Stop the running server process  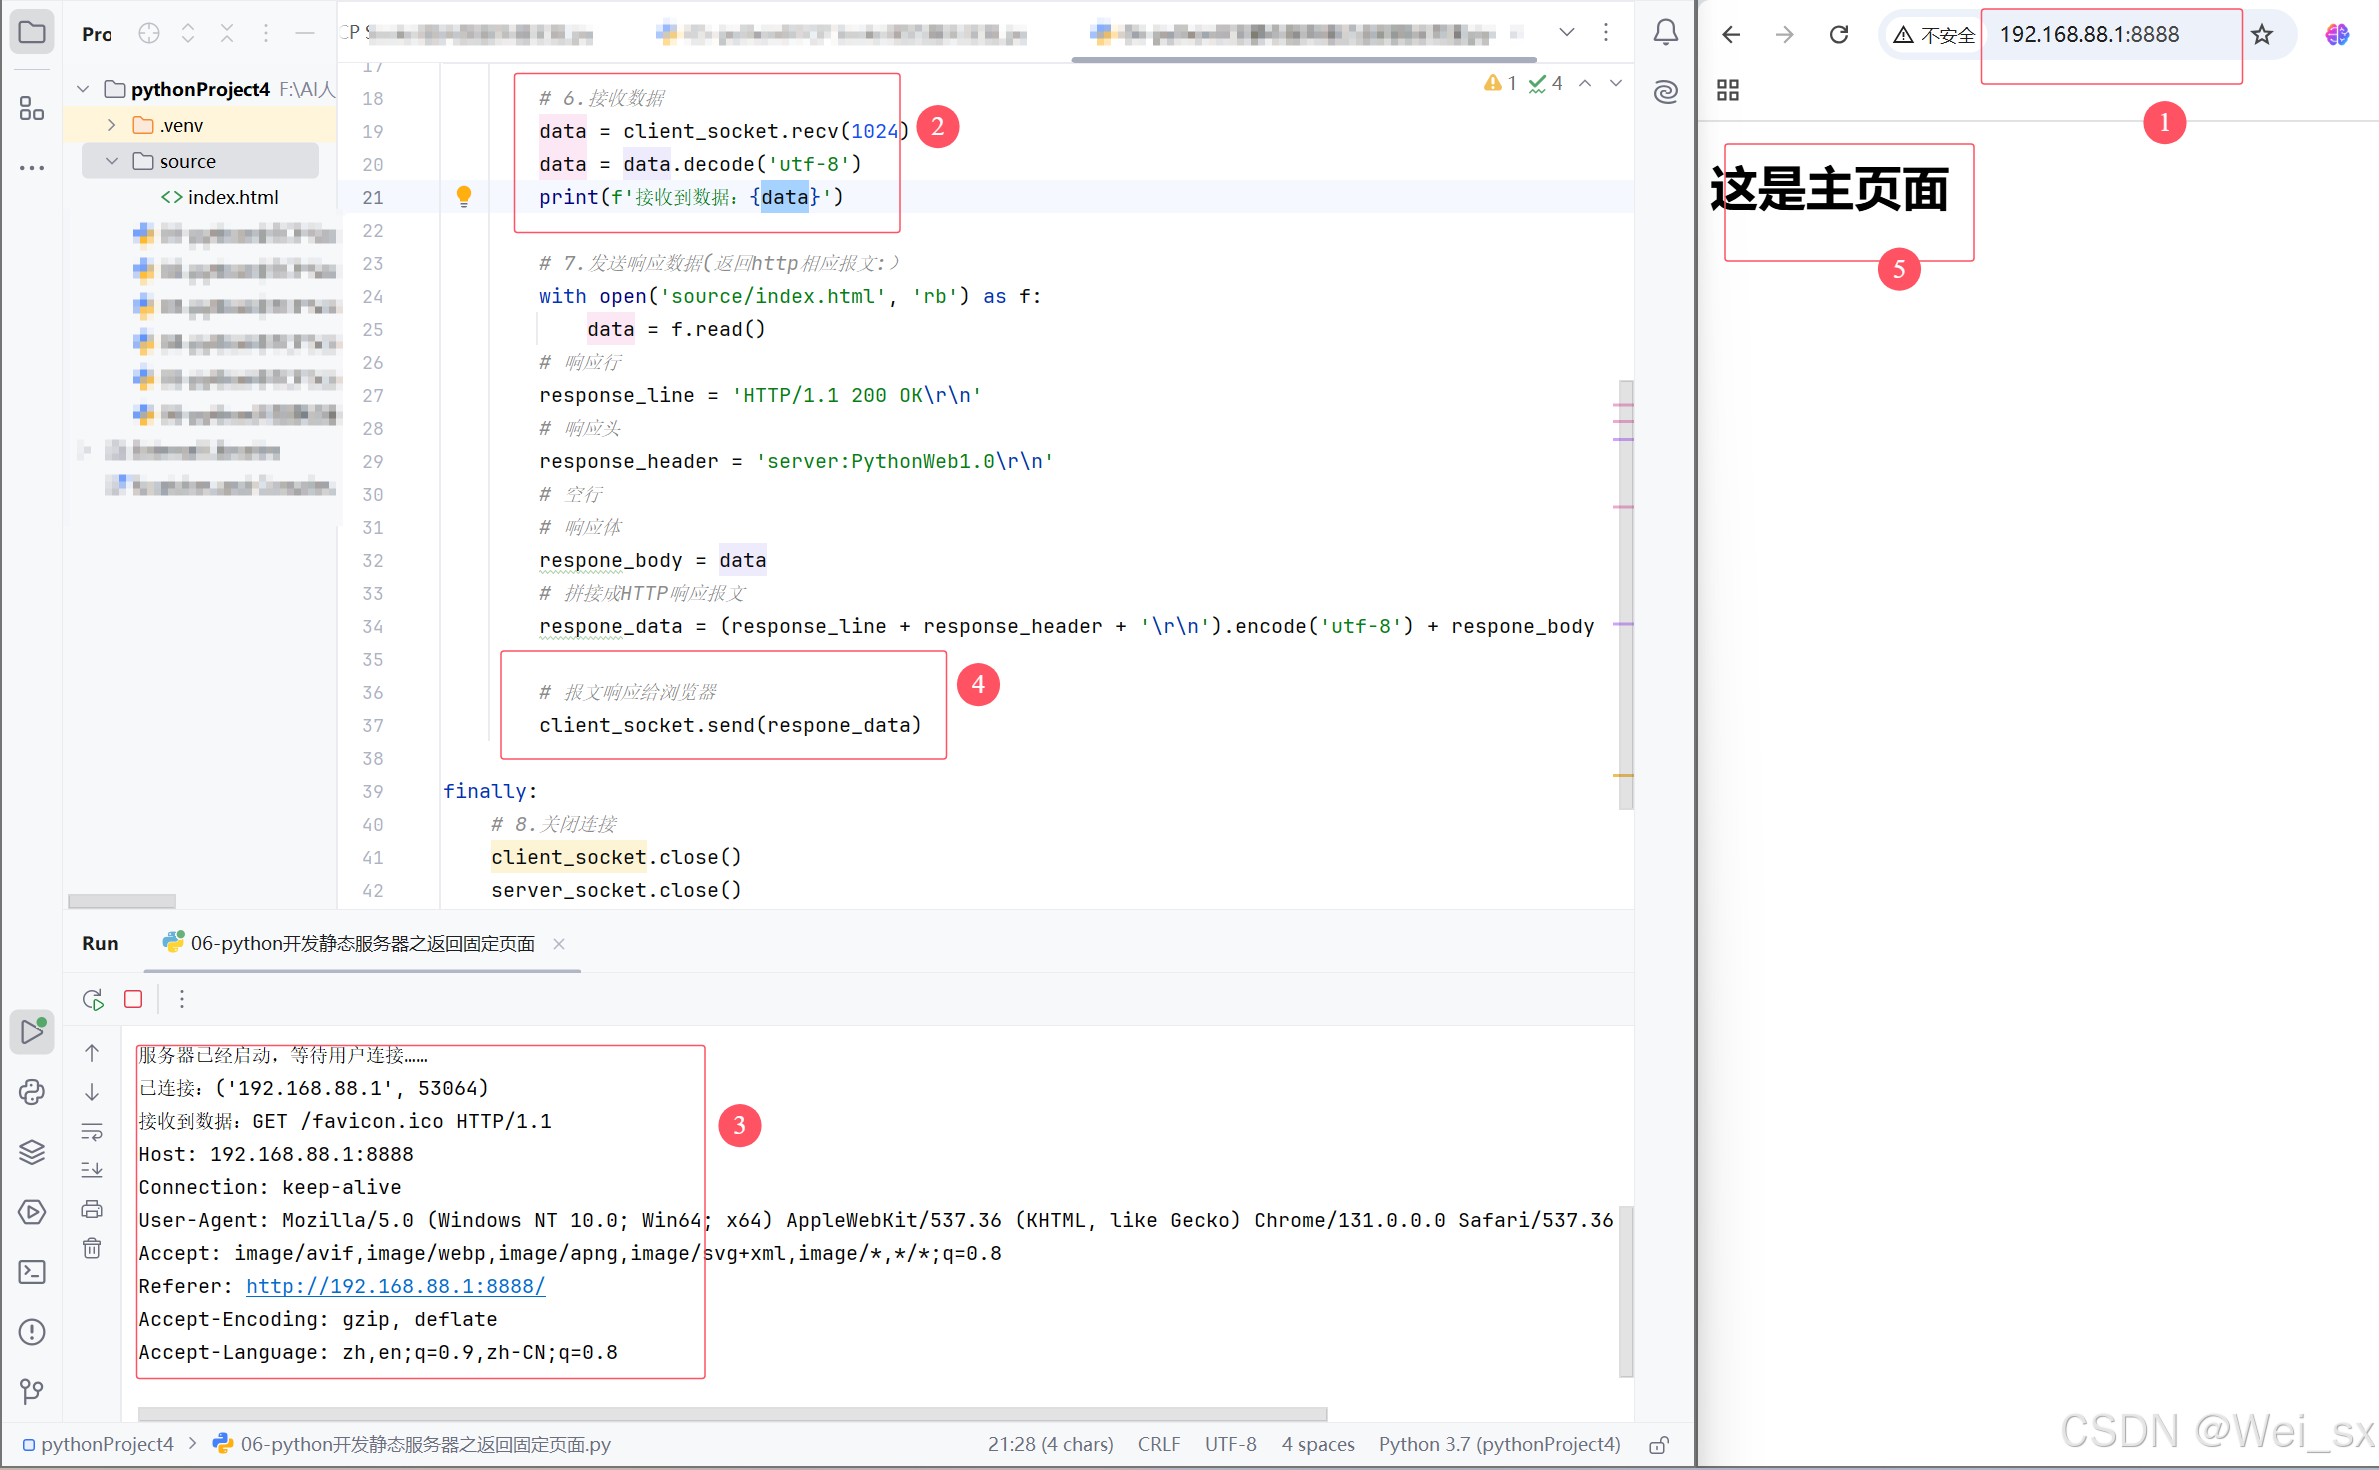[133, 998]
